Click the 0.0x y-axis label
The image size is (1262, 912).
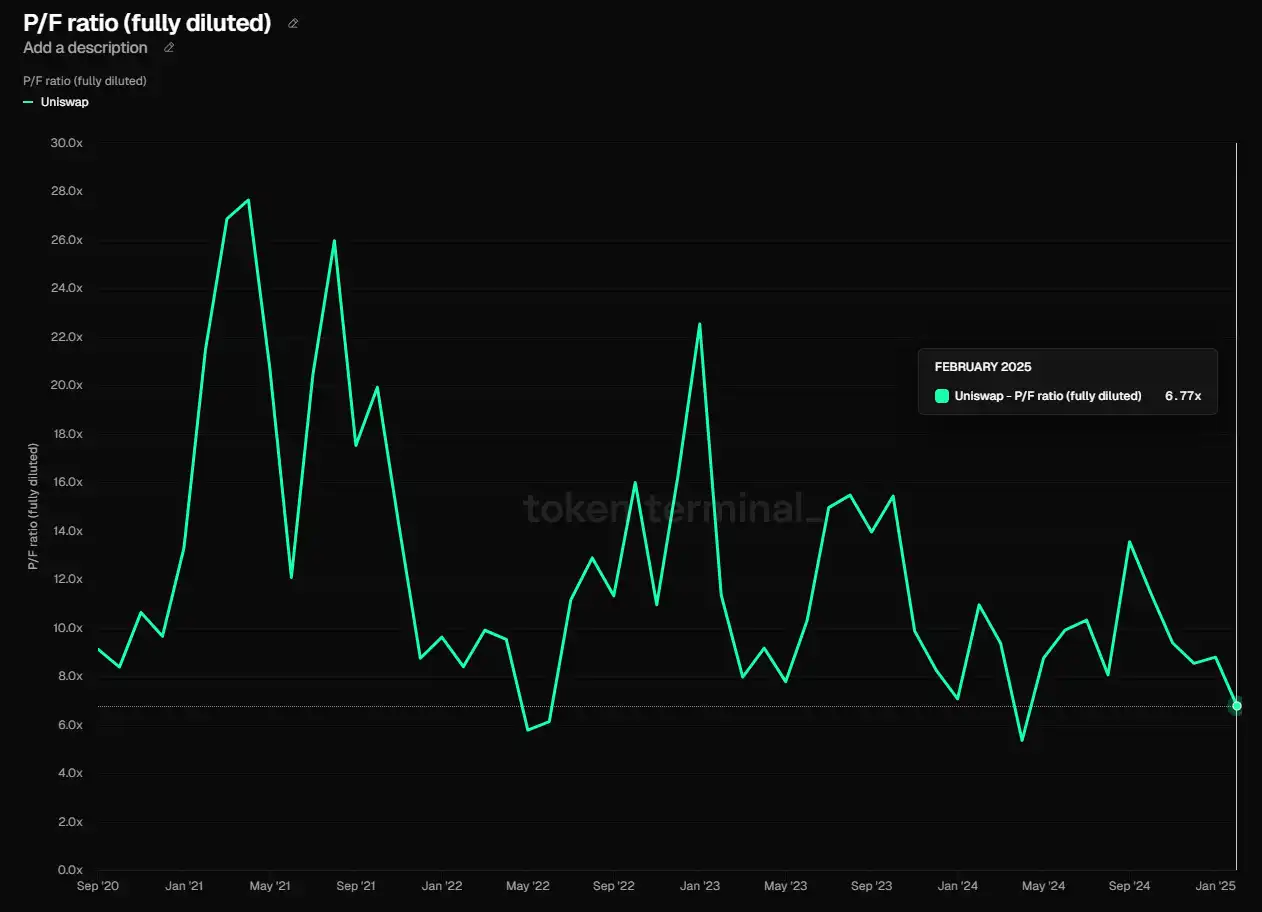[x=69, y=870]
